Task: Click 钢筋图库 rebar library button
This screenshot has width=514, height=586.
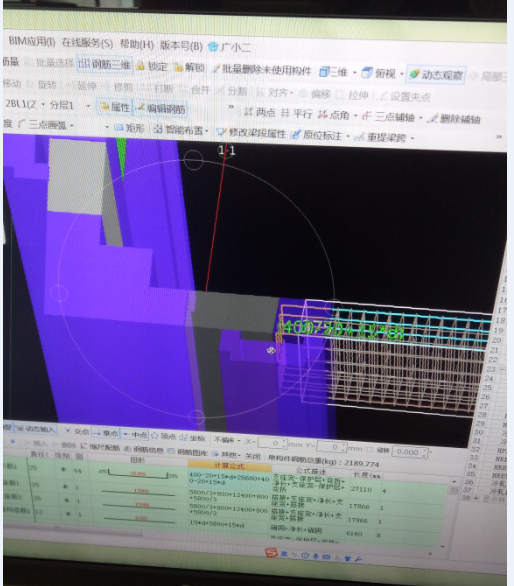Action: point(188,452)
